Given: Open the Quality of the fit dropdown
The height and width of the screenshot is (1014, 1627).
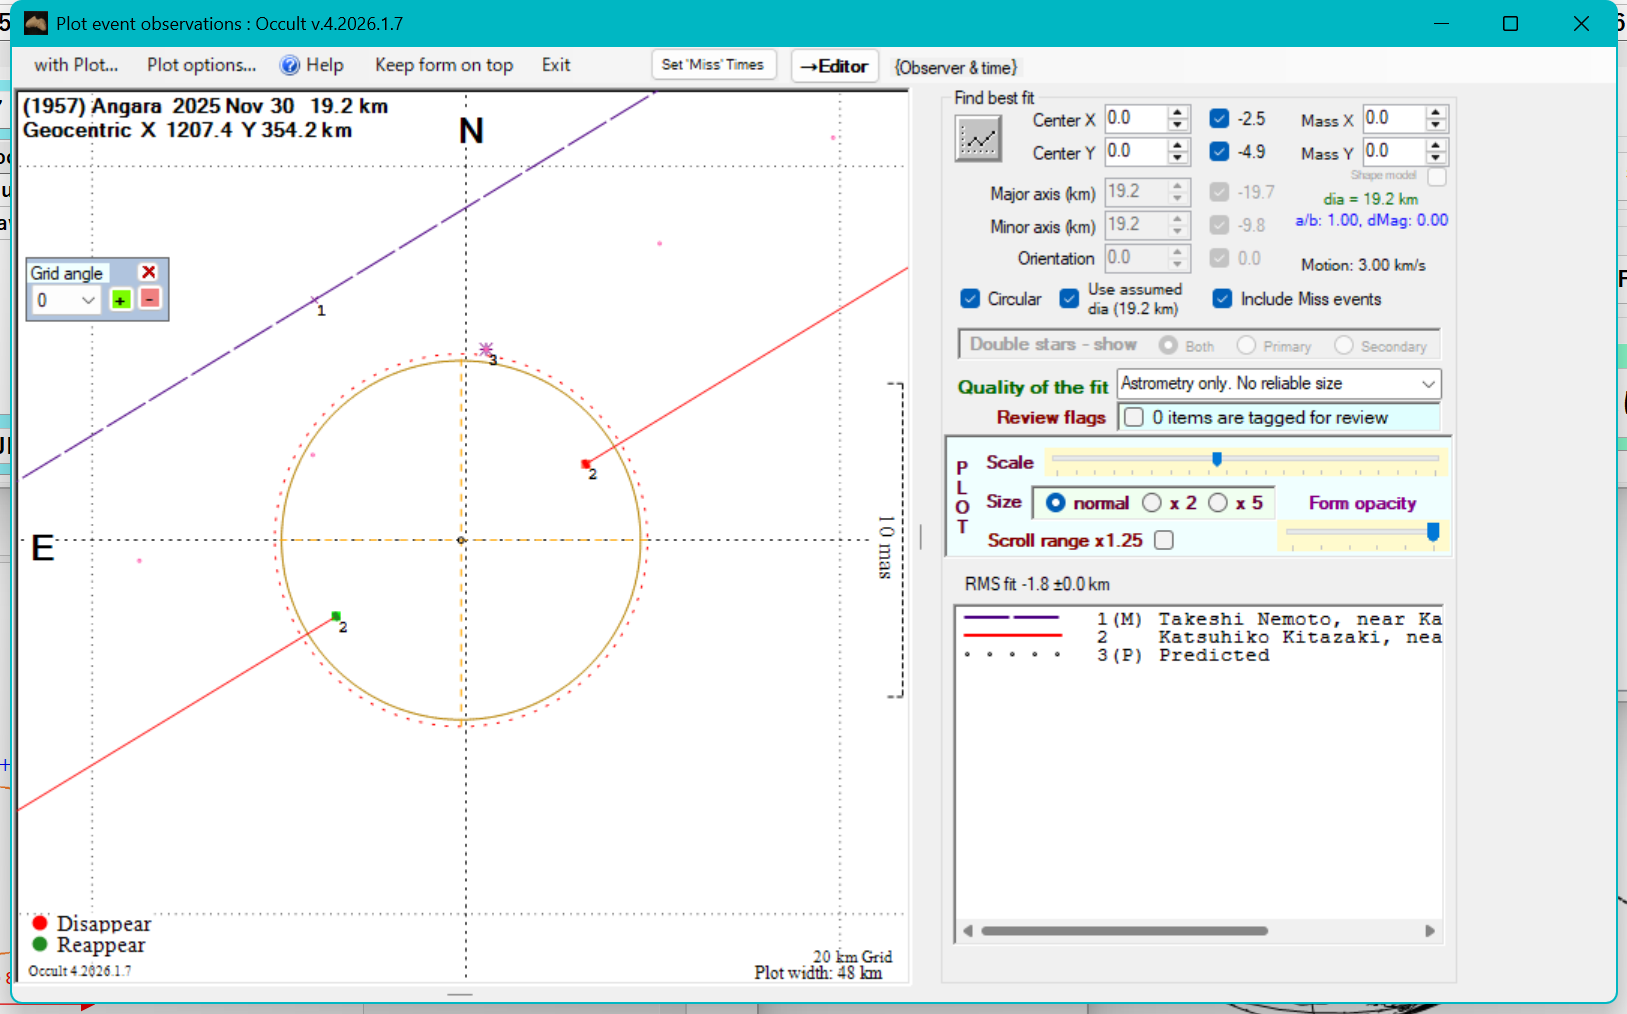Looking at the screenshot, I should pos(1428,384).
